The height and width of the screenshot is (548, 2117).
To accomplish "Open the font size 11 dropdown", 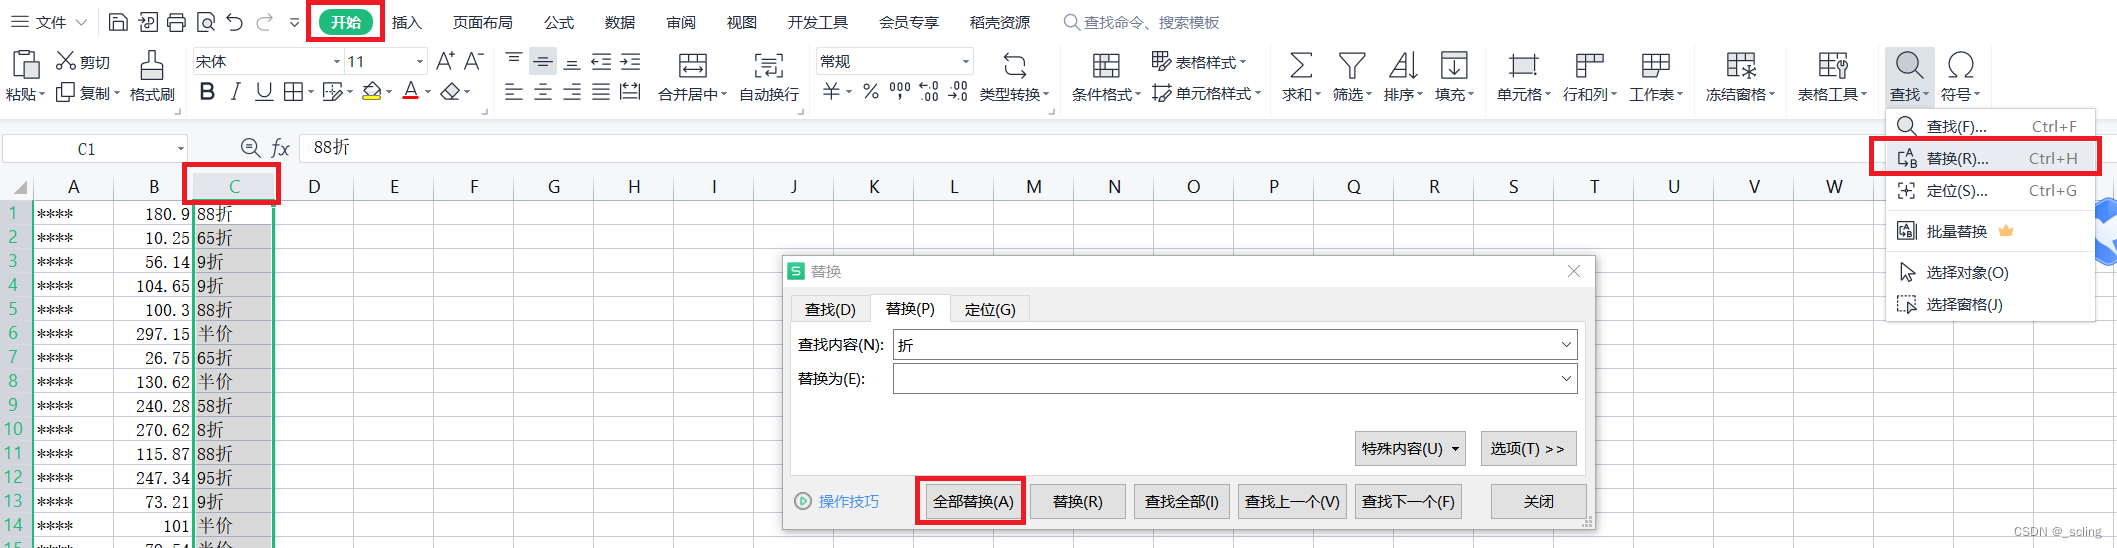I will 420,62.
